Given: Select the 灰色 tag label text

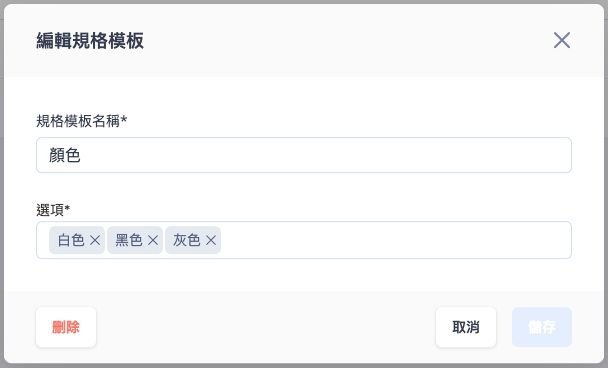Looking at the screenshot, I should 187,240.
